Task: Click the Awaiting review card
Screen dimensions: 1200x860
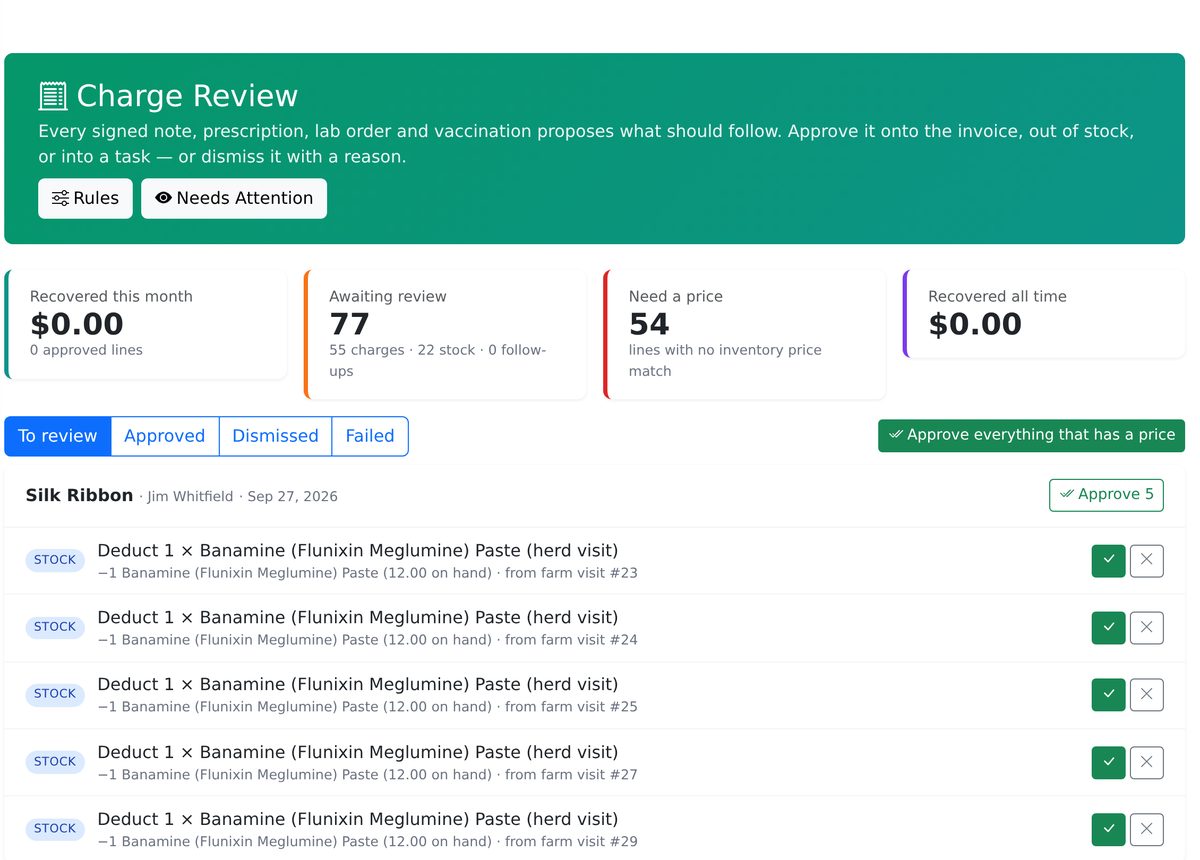Action: (445, 334)
